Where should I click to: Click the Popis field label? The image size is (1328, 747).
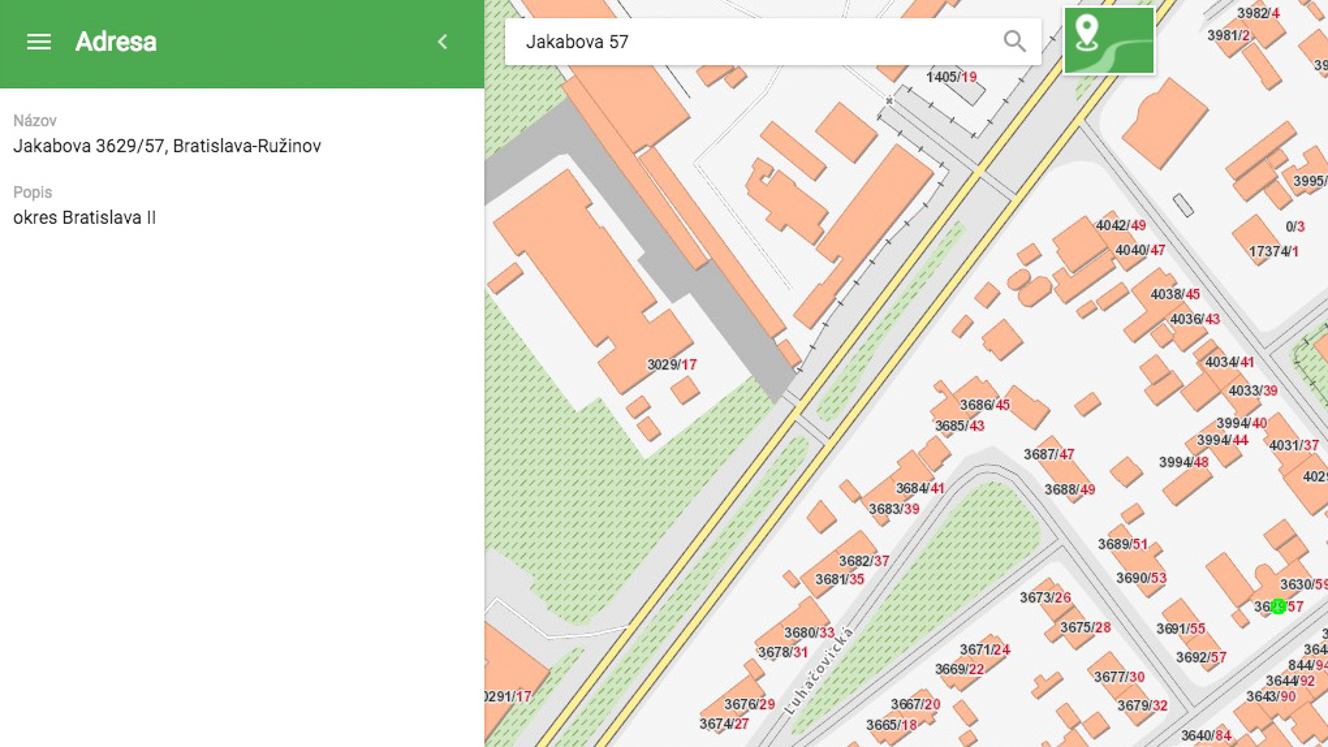(x=32, y=192)
